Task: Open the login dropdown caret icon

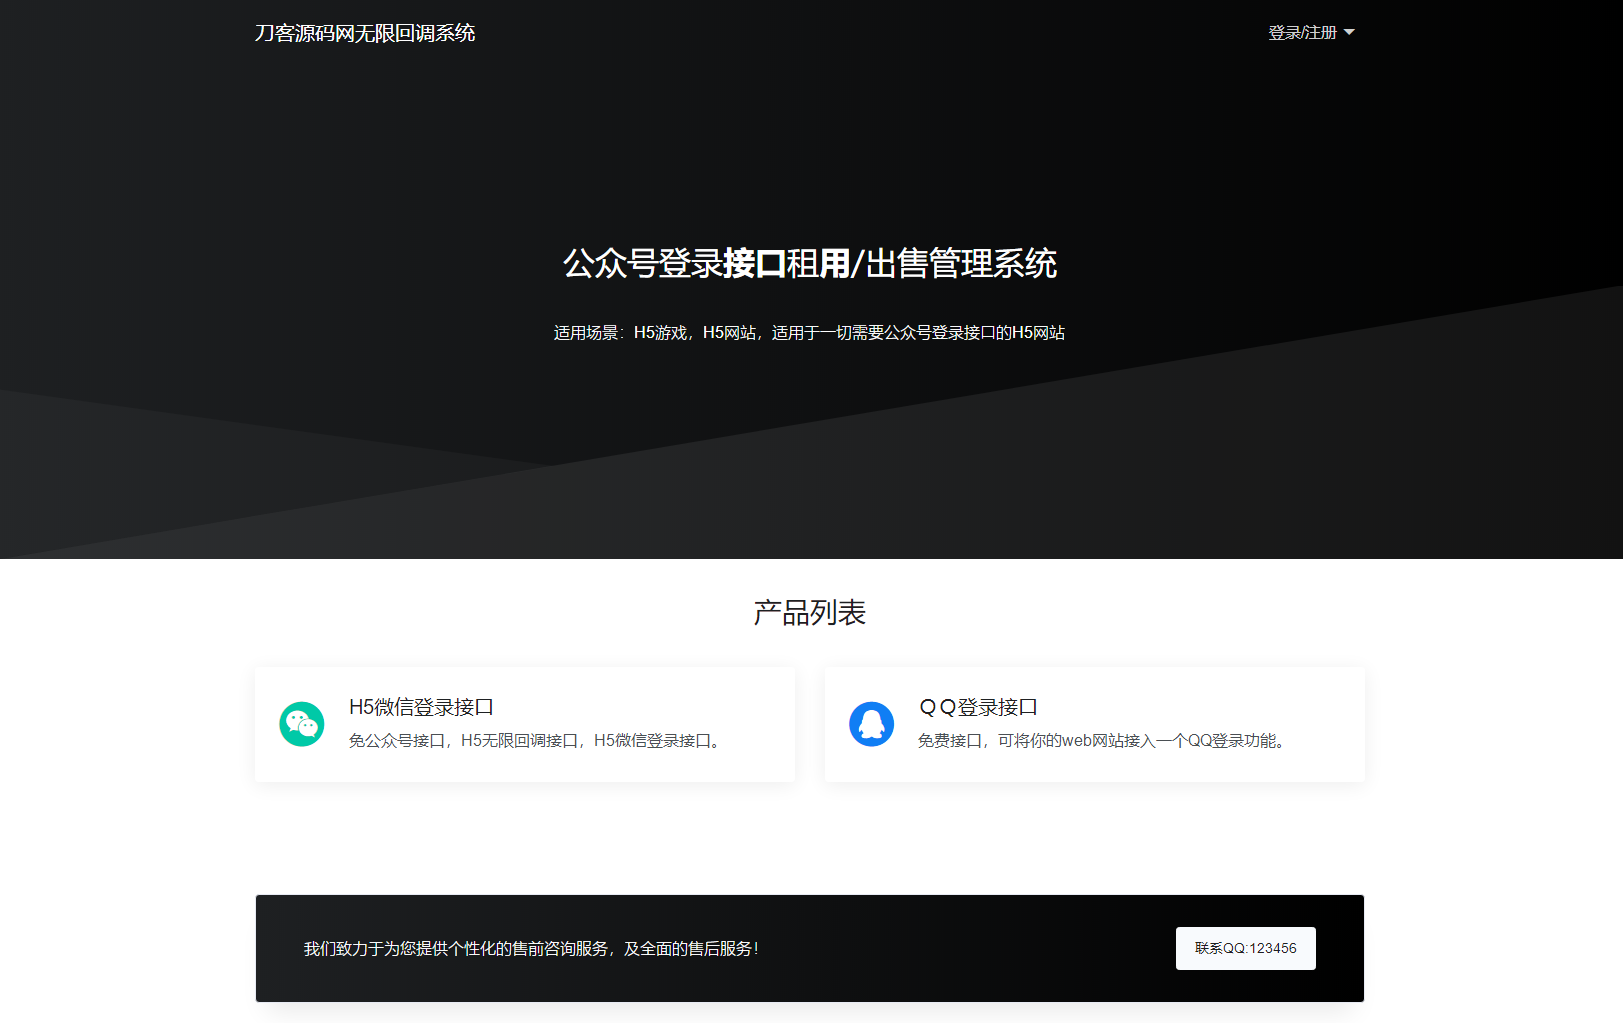Action: 1350,32
